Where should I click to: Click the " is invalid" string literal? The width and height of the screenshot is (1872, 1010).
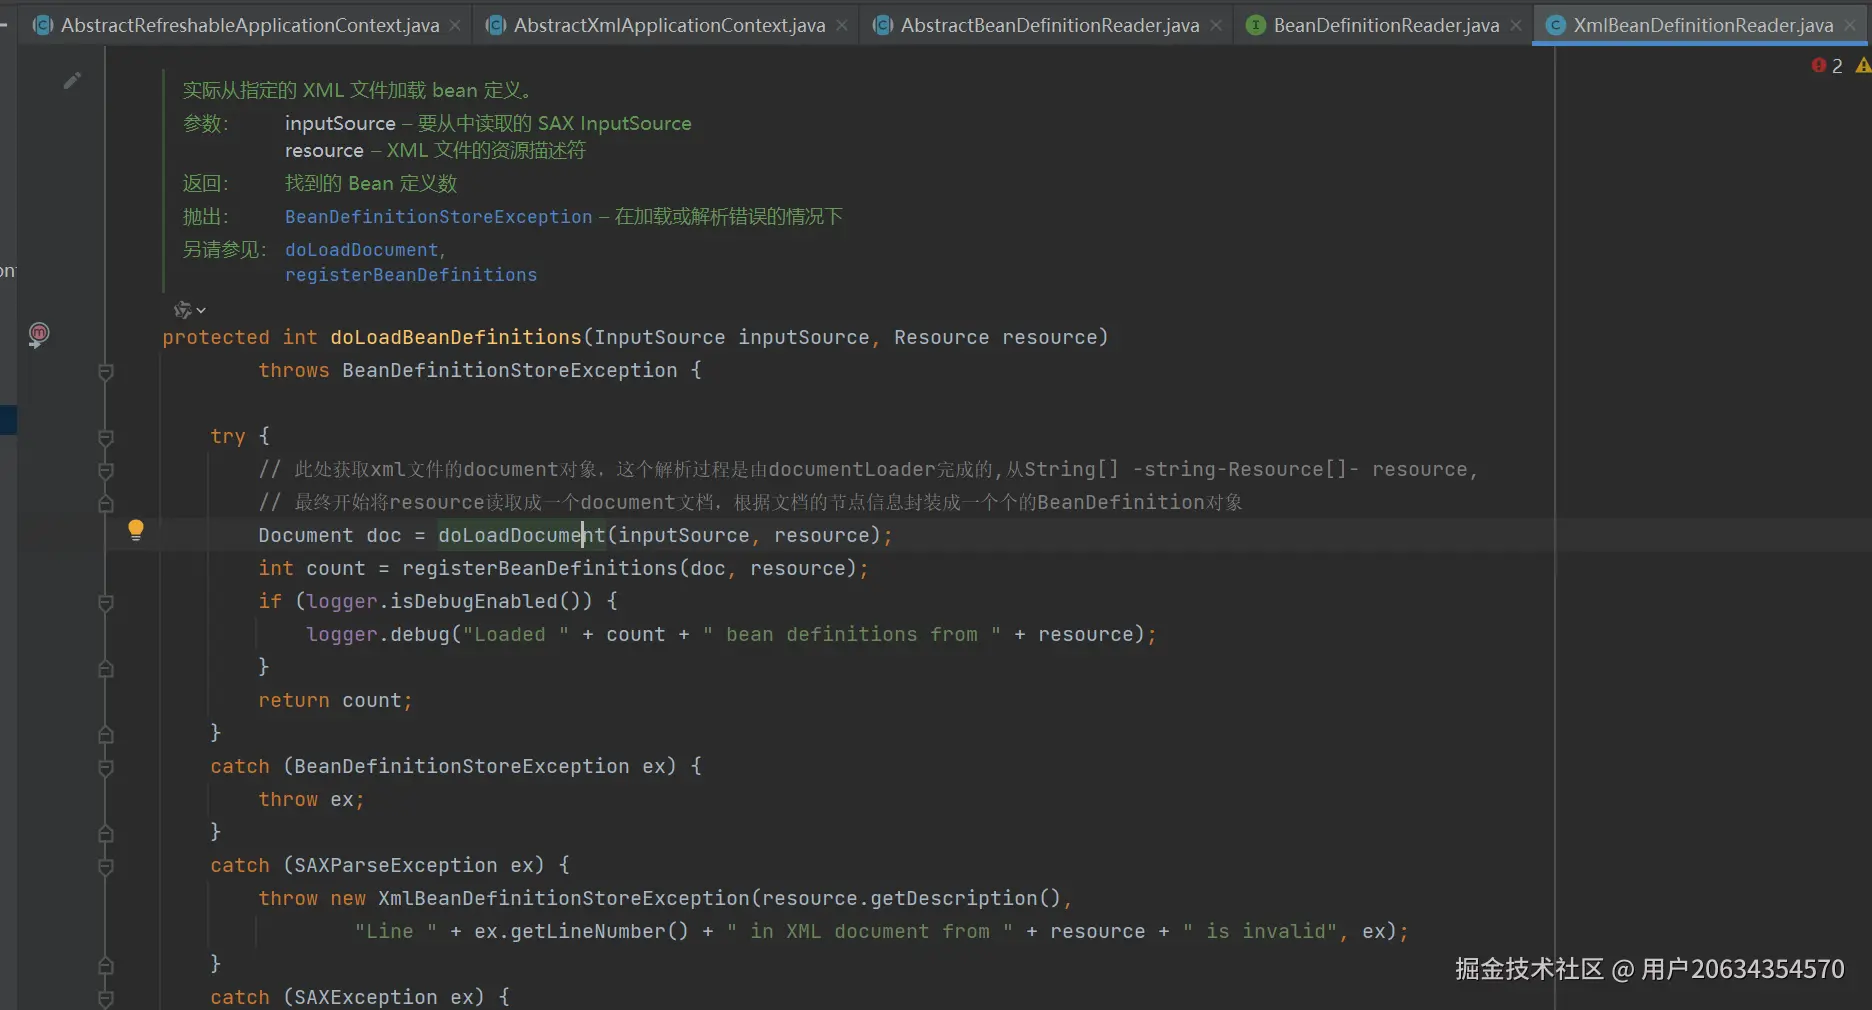point(1260,931)
